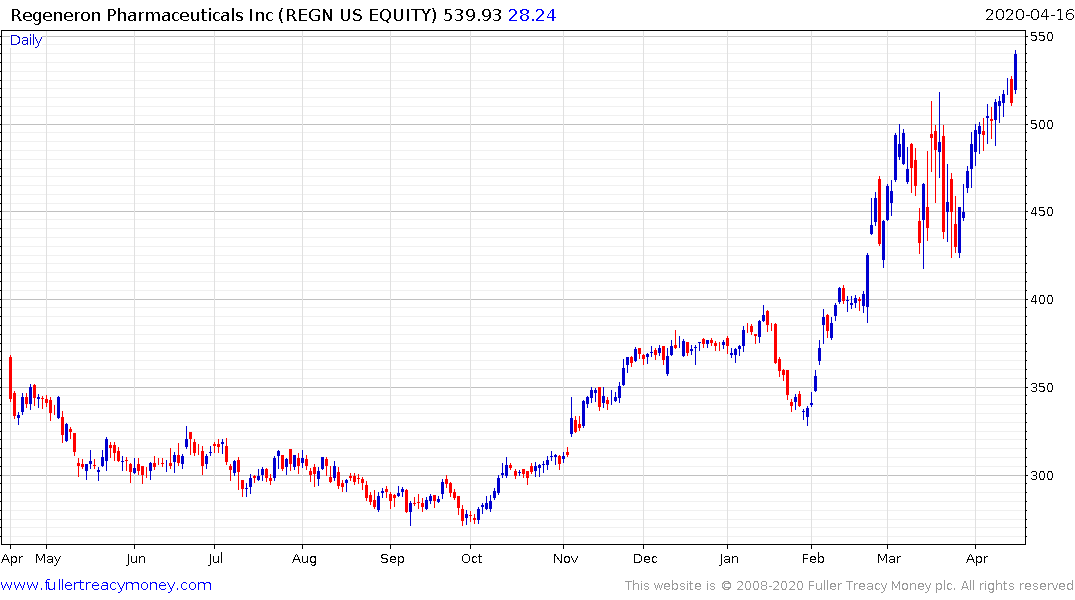Click the date 2020-04-16

1029,15
